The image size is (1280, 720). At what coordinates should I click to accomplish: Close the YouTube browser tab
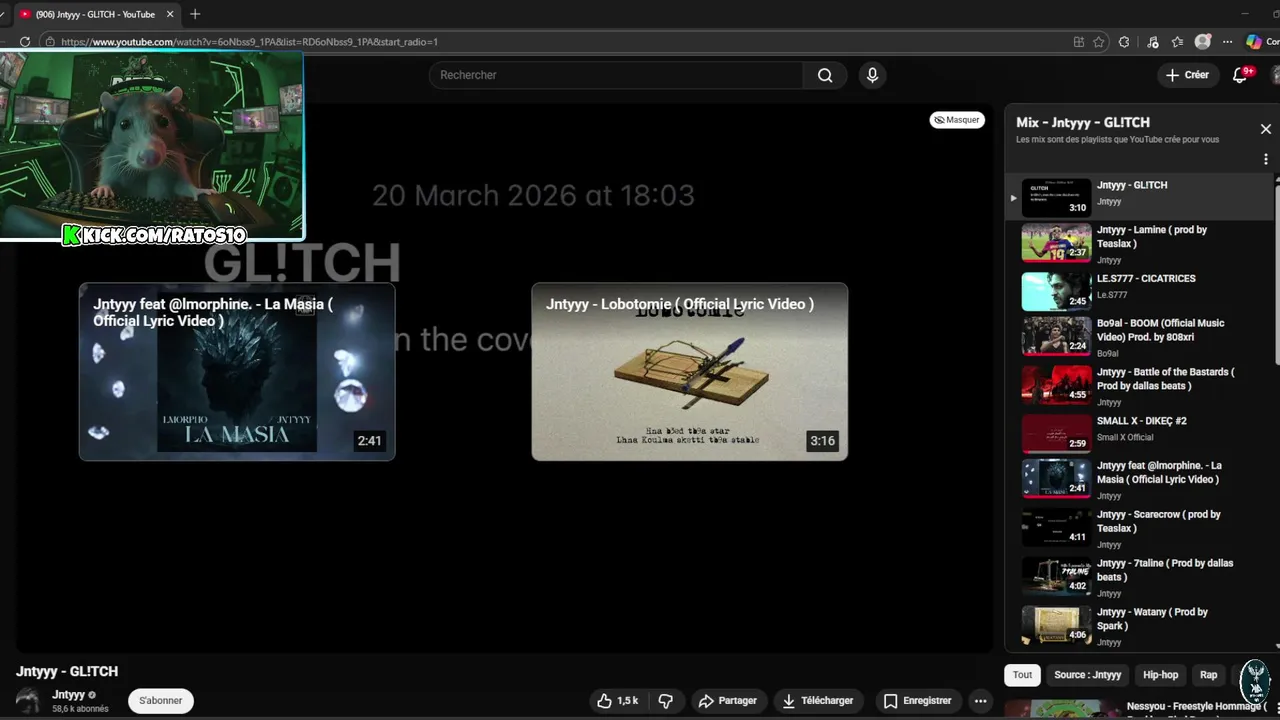[169, 14]
